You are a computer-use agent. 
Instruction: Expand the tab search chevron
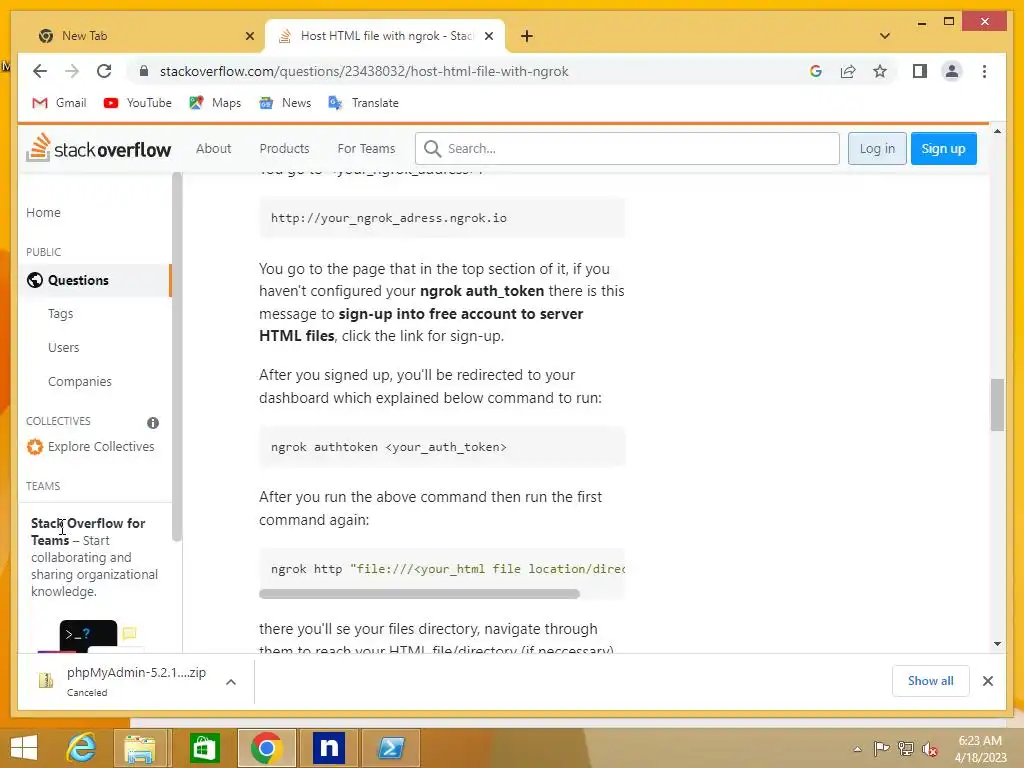click(x=884, y=36)
